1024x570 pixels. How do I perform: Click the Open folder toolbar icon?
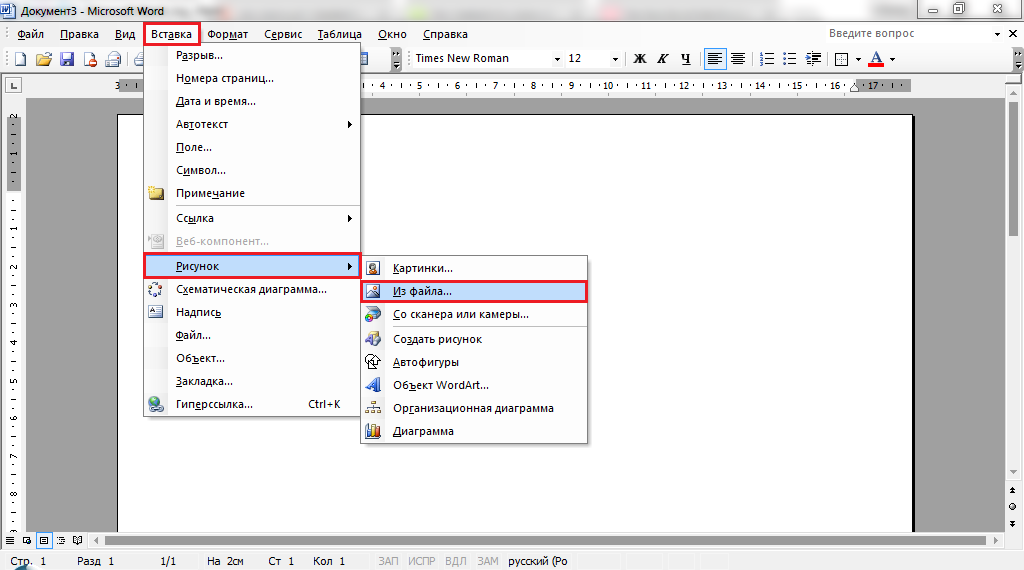[43, 59]
